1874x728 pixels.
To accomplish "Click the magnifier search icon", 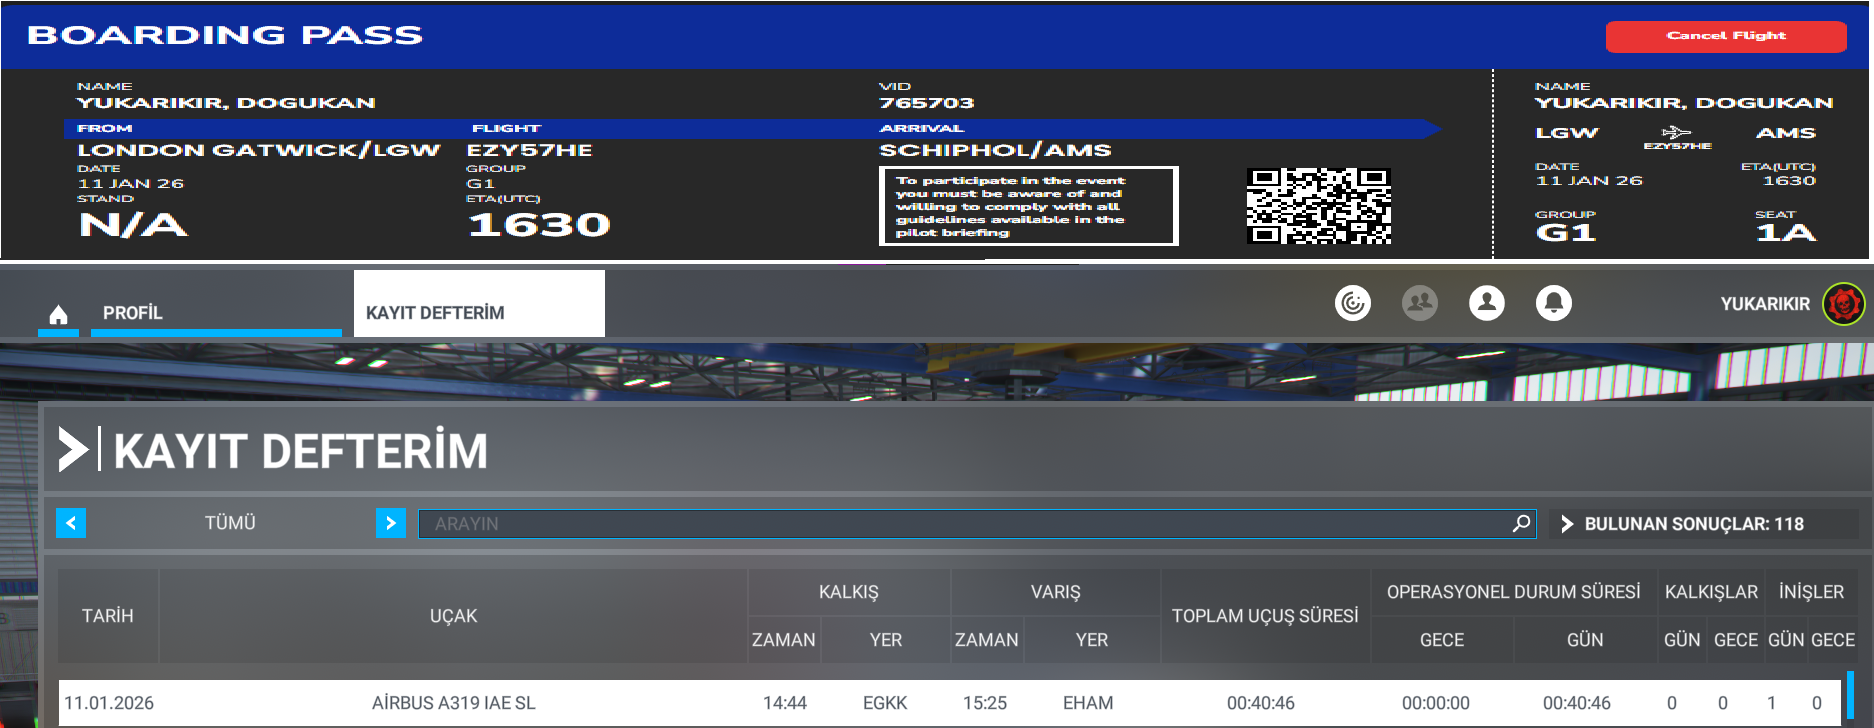I will [x=1521, y=524].
